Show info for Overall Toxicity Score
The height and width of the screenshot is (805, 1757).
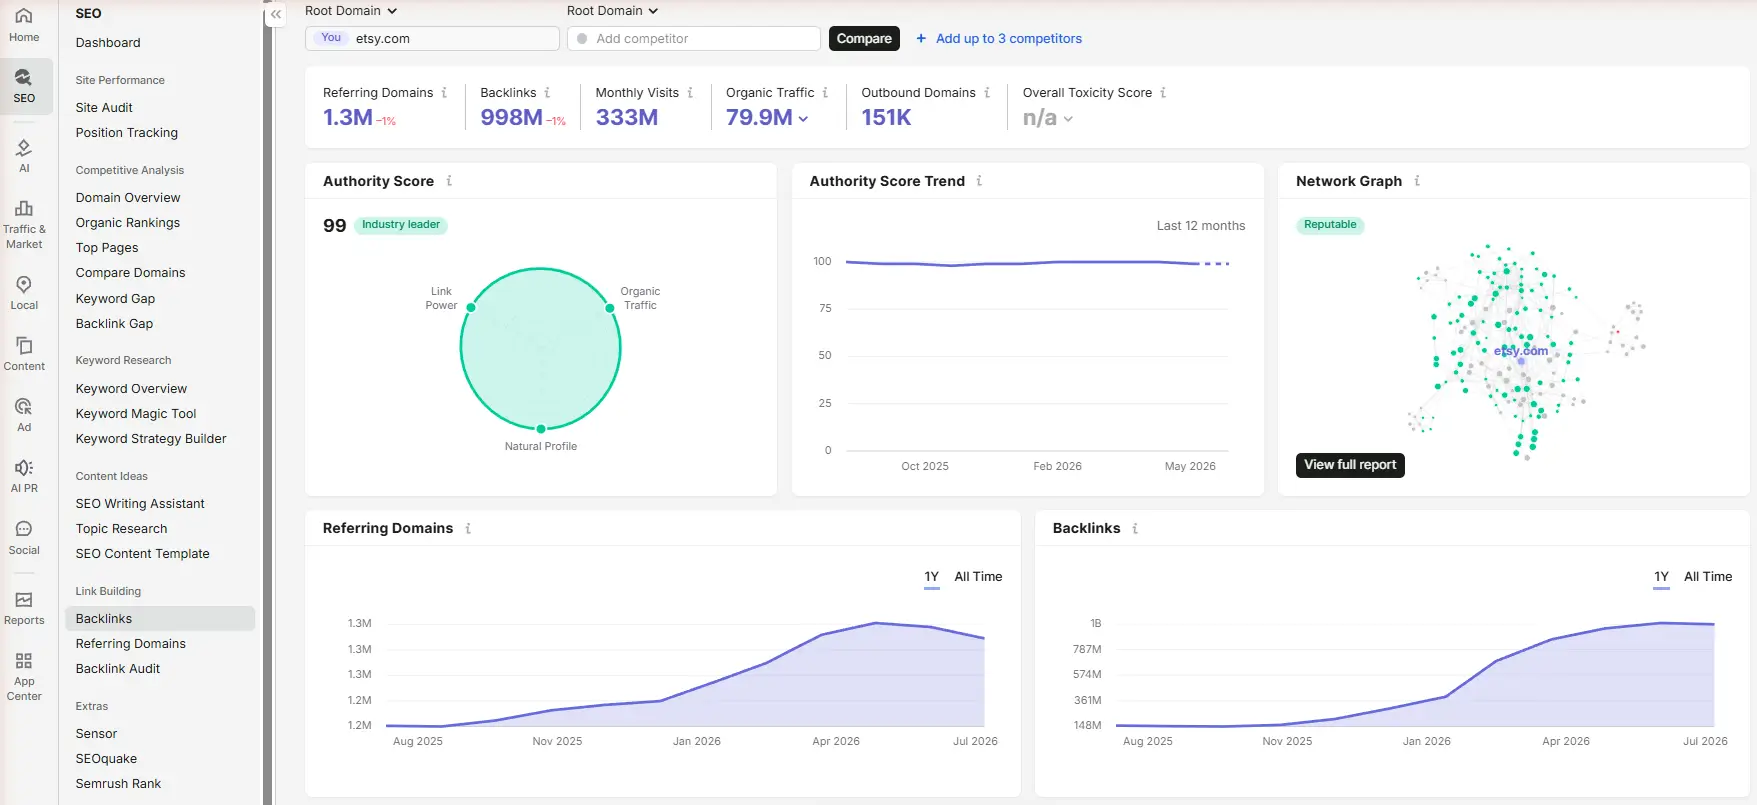pyautogui.click(x=1163, y=92)
